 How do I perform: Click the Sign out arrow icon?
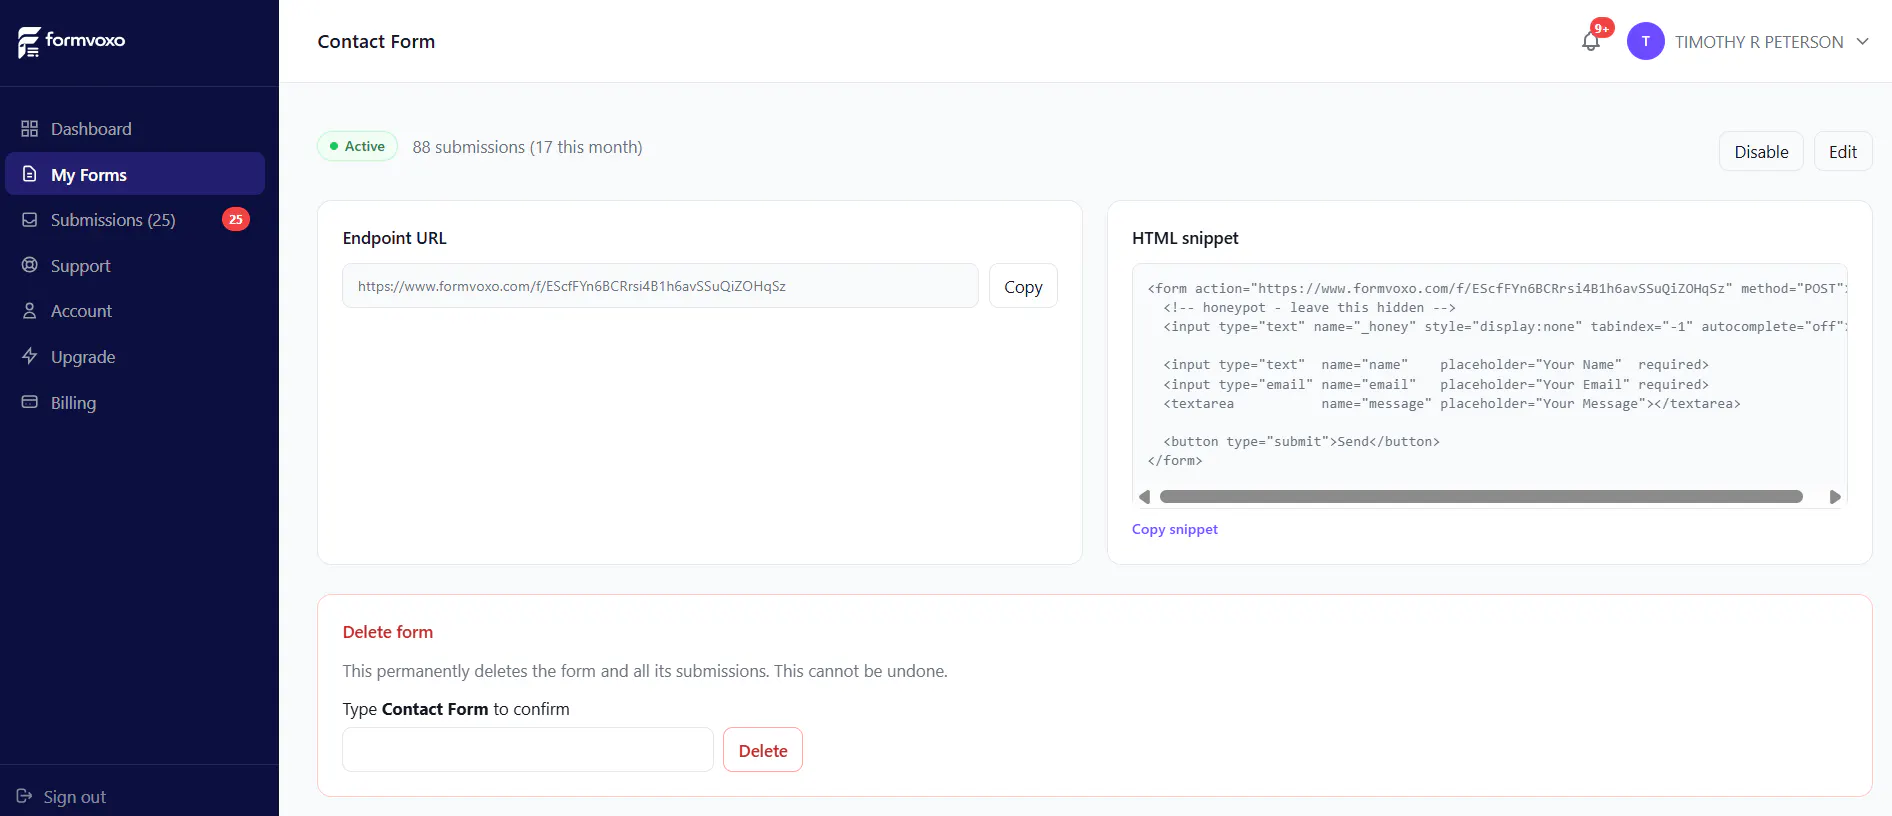24,796
